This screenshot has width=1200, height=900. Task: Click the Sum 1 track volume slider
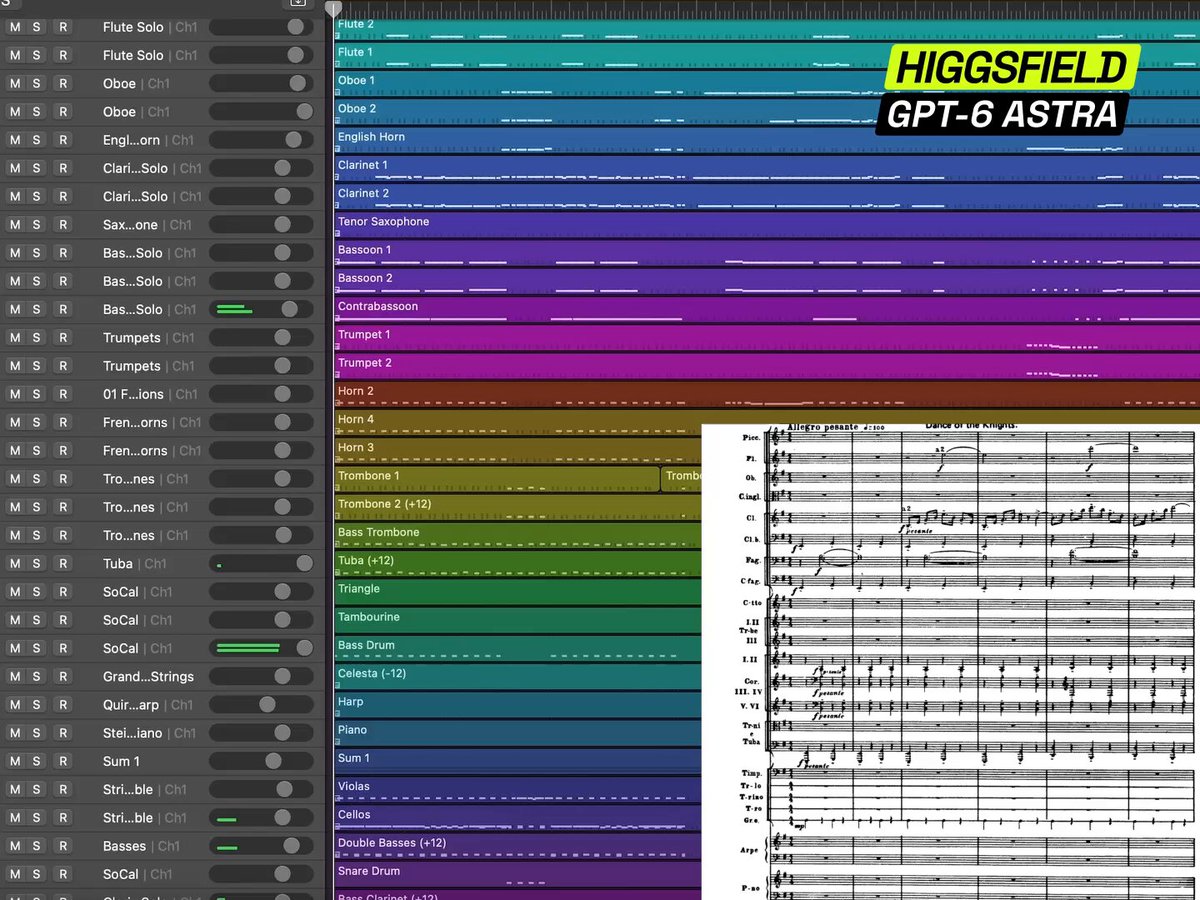pyautogui.click(x=261, y=761)
